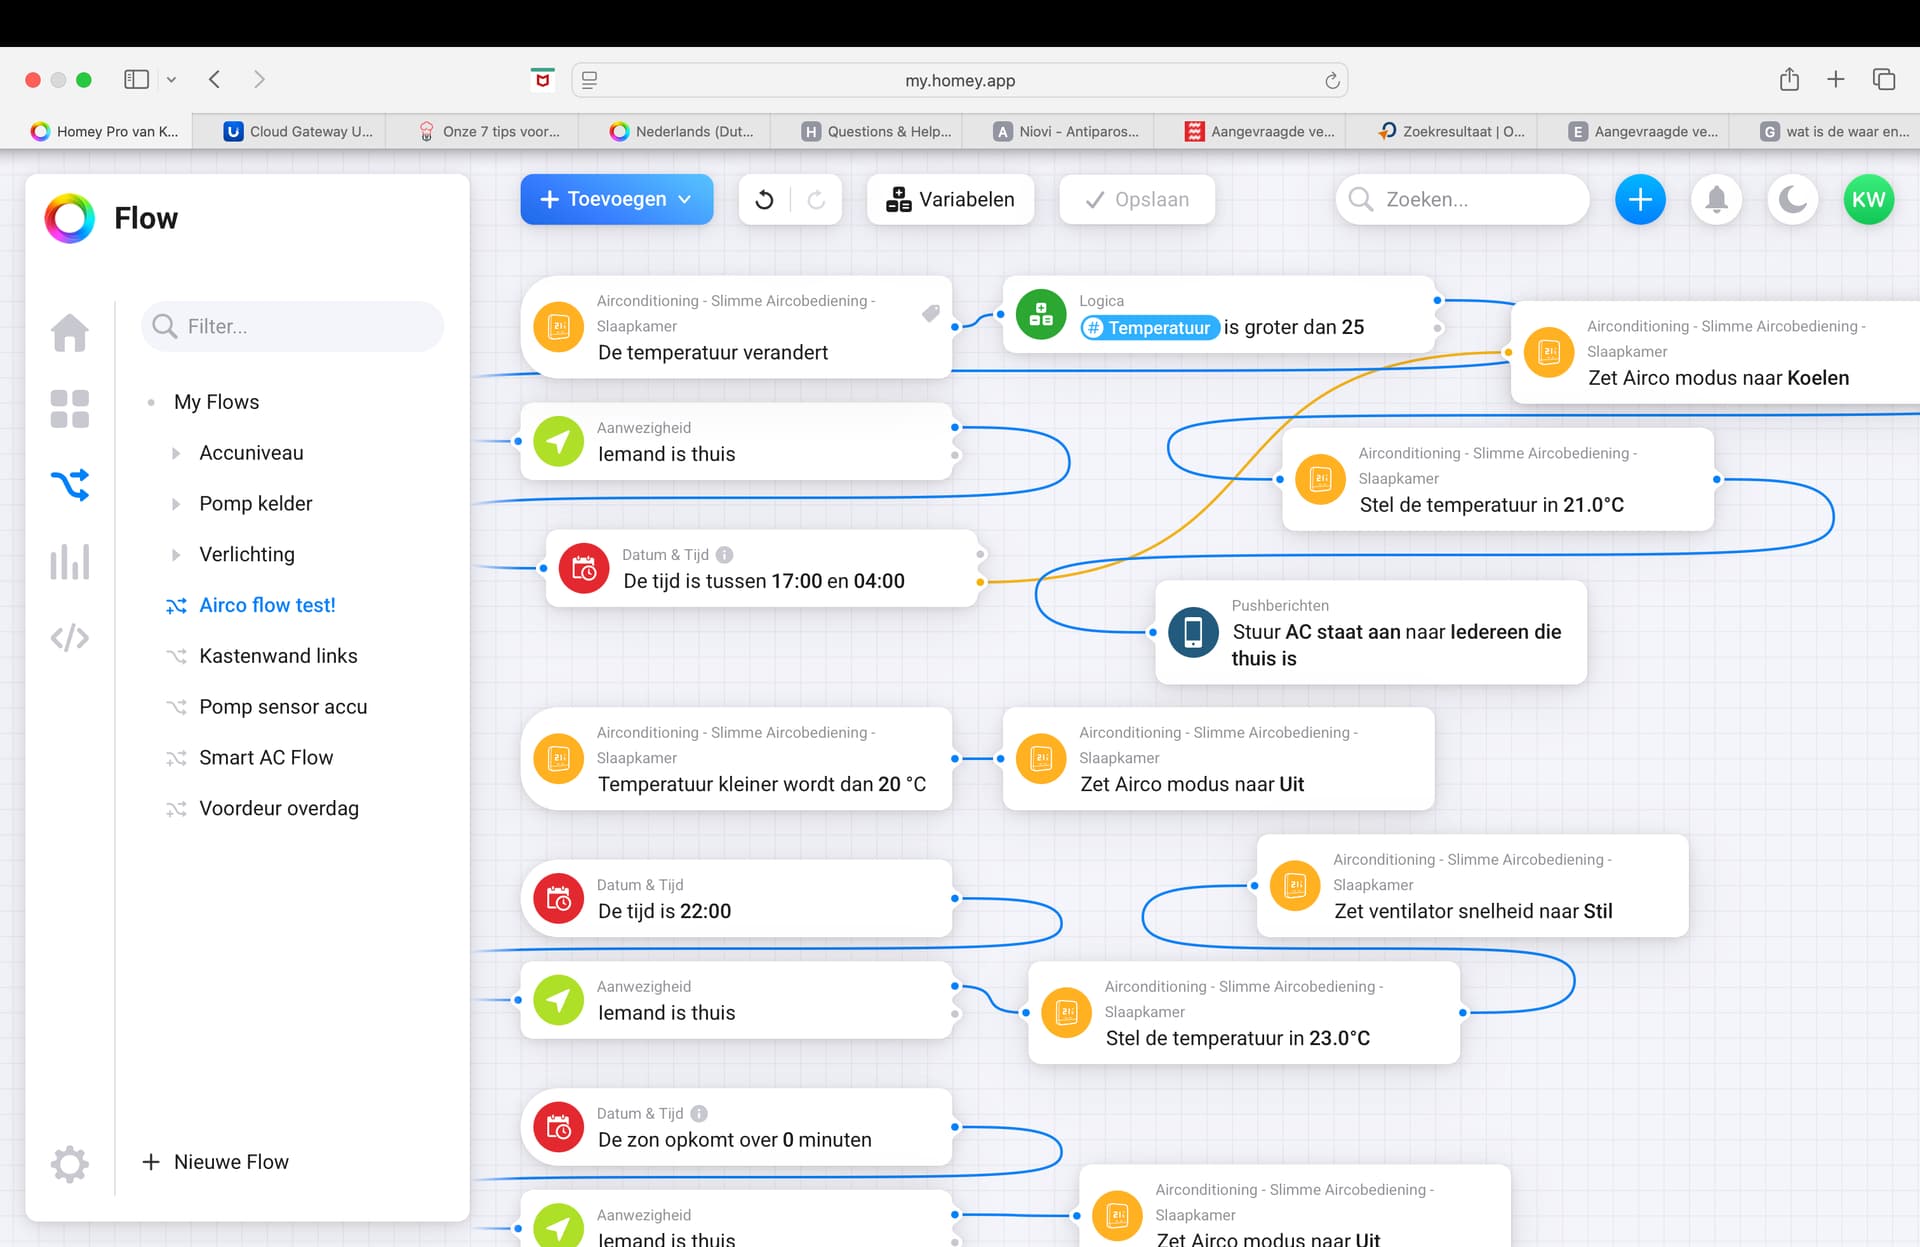Open the Home icon in the sidebar
Viewport: 1920px width, 1247px height.
point(70,332)
